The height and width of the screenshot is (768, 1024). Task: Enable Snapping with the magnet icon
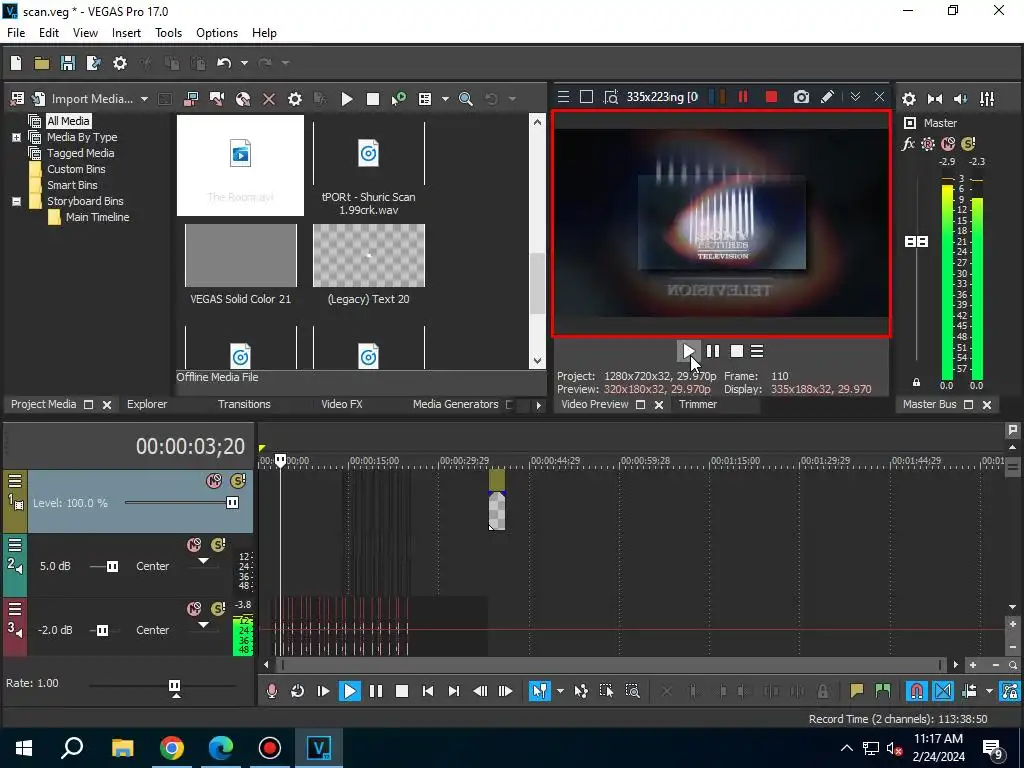[917, 691]
